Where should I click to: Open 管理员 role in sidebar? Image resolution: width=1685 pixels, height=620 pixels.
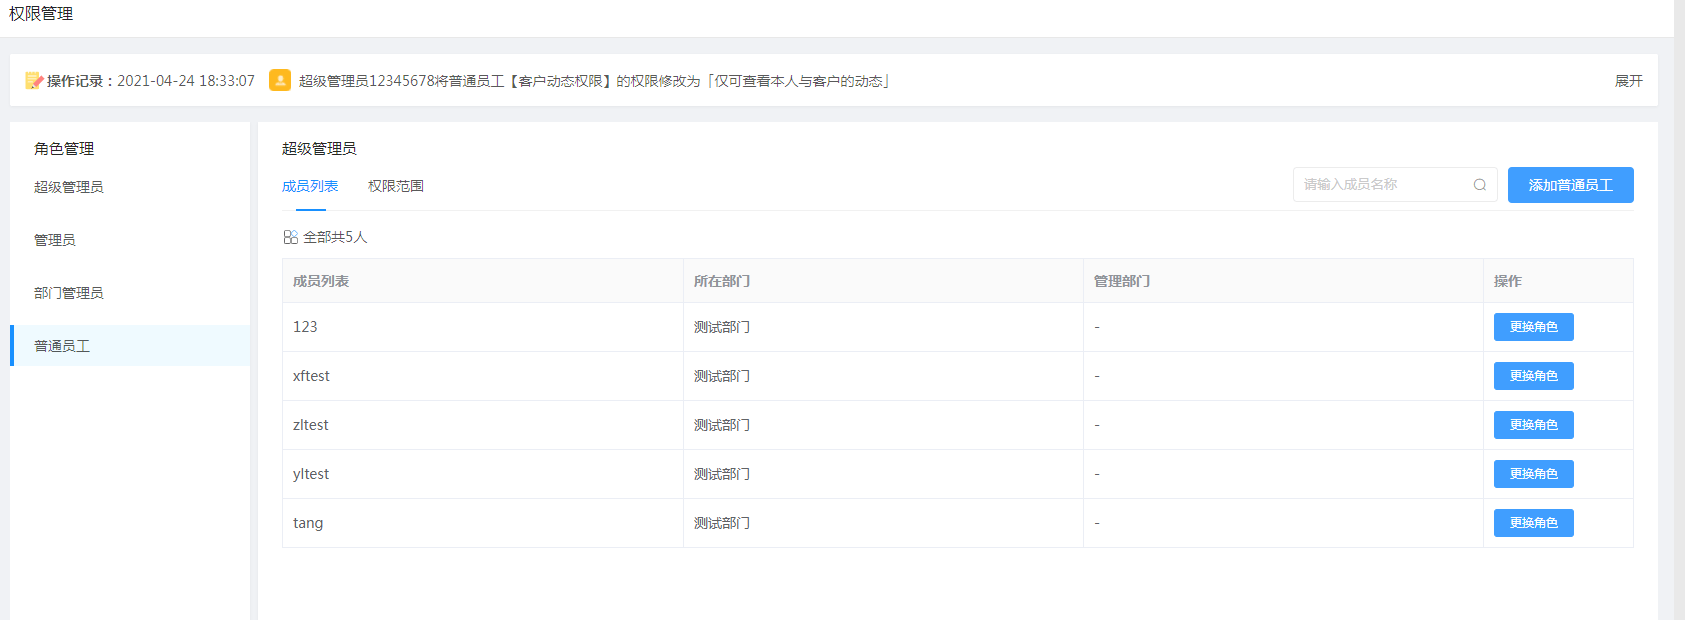55,240
